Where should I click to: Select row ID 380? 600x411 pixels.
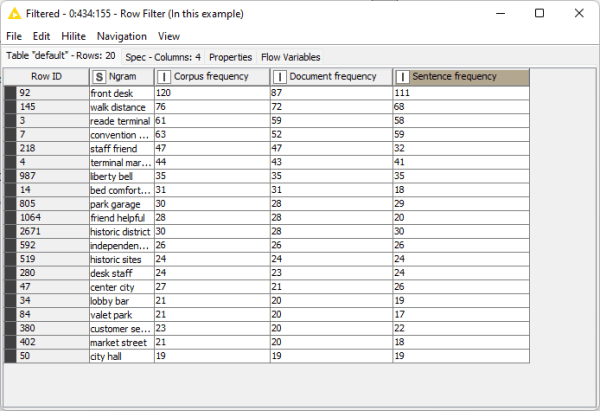click(x=52, y=328)
